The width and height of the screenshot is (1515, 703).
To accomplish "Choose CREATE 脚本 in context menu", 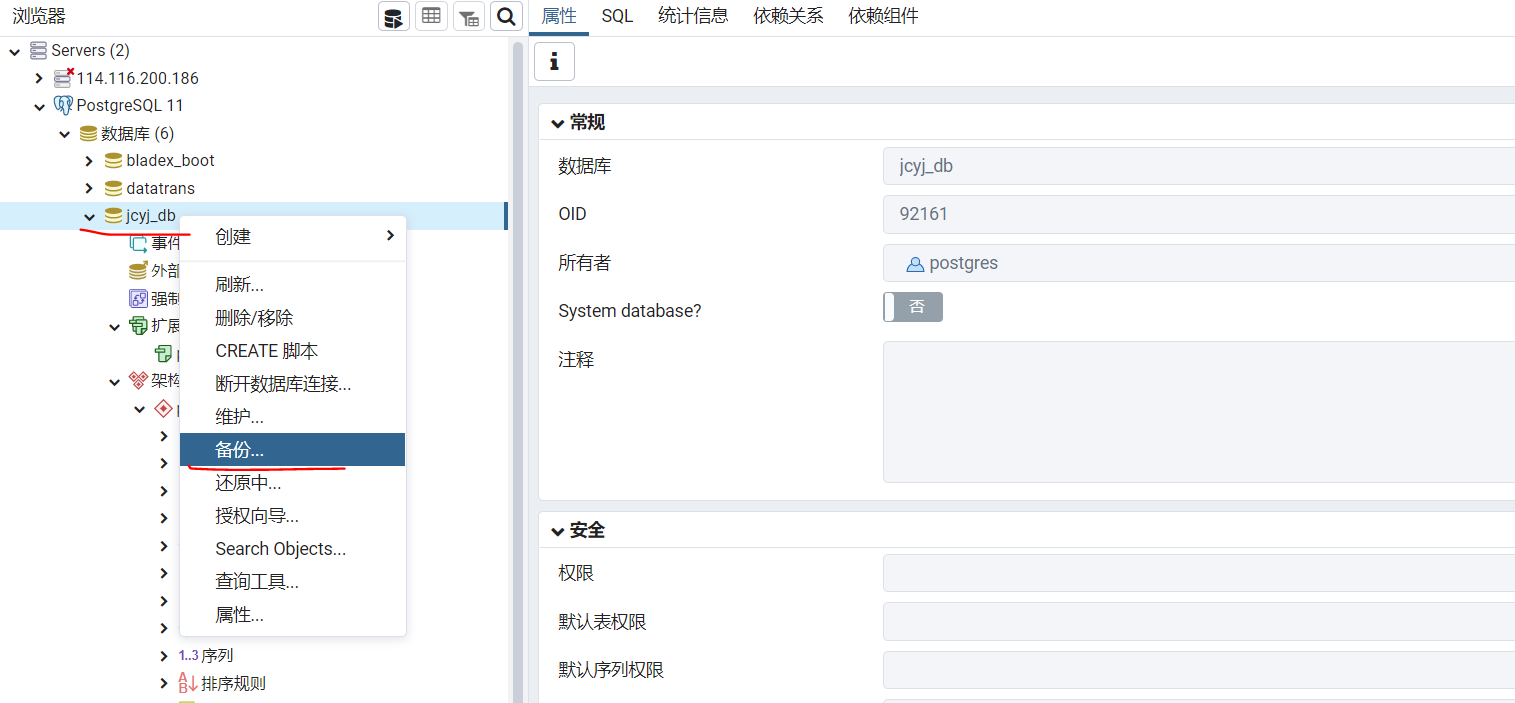I will 293,351.
